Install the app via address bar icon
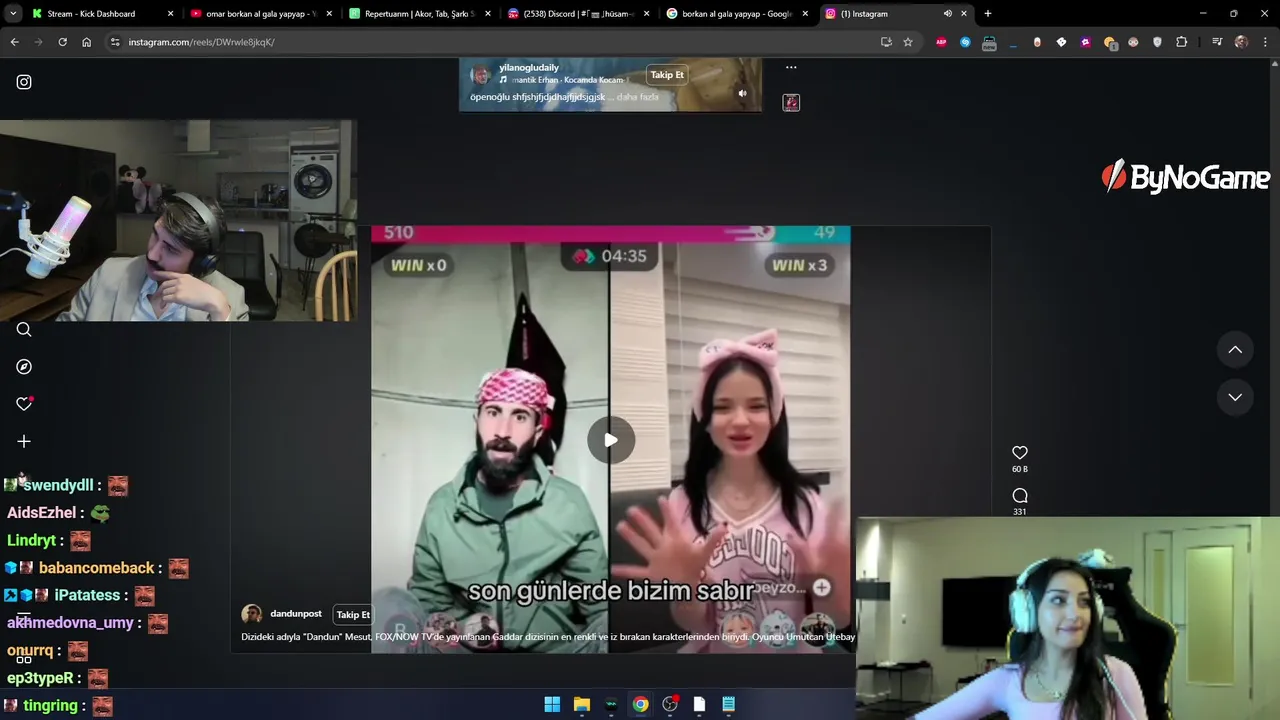 [x=886, y=42]
